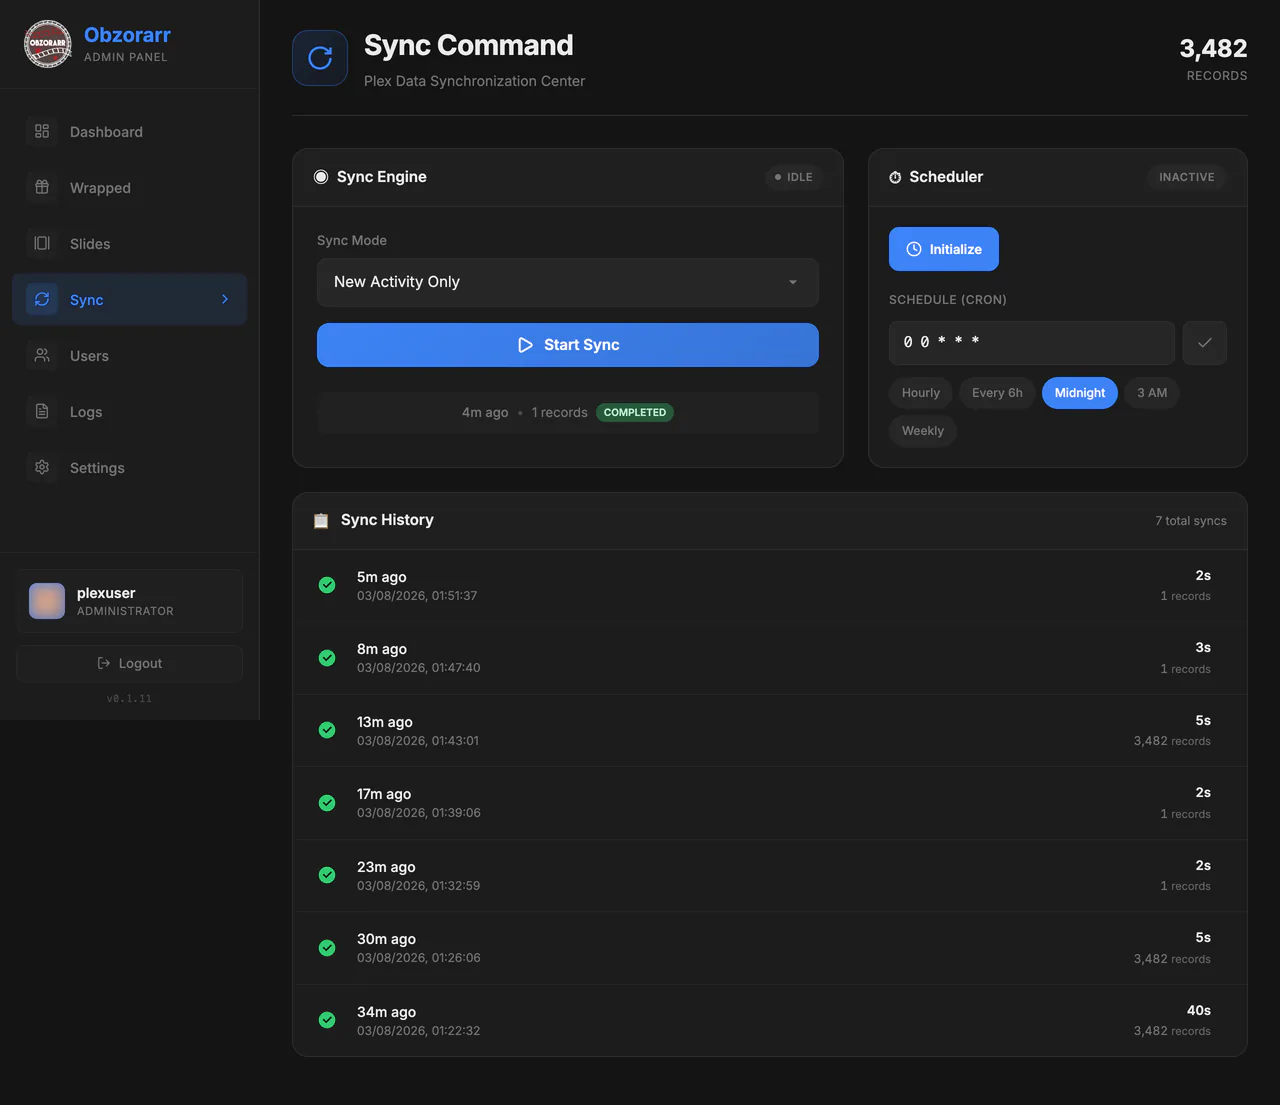Click the INACTIVE scheduler badge

1187,177
